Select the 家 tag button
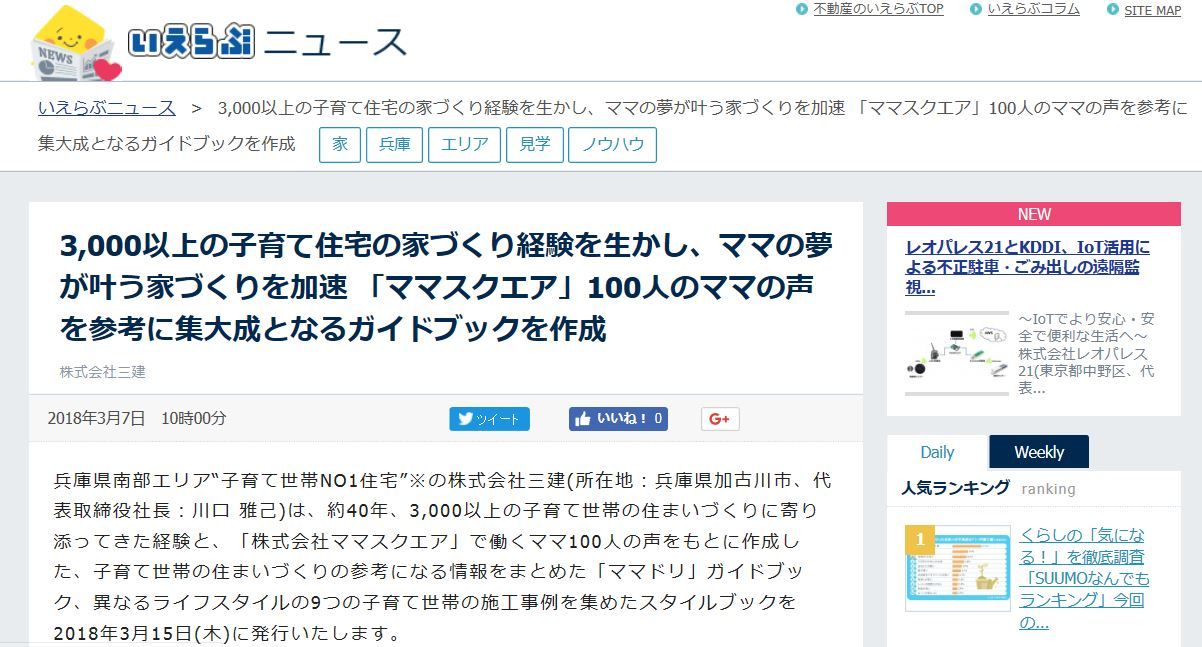The height and width of the screenshot is (647, 1202). tap(340, 144)
